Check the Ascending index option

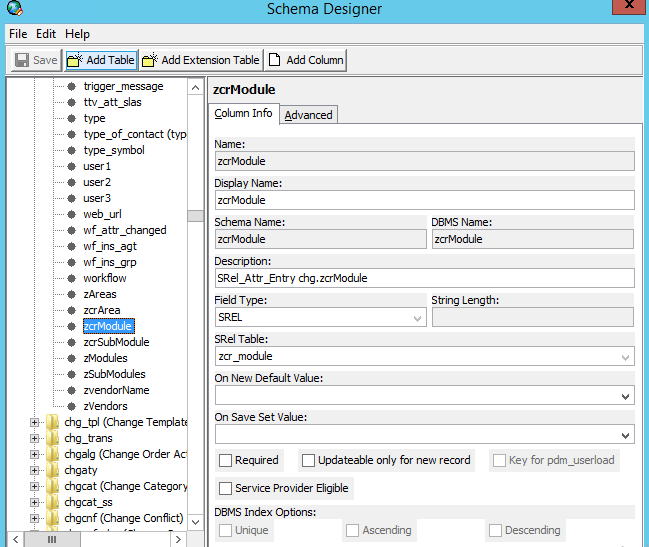(x=352, y=530)
